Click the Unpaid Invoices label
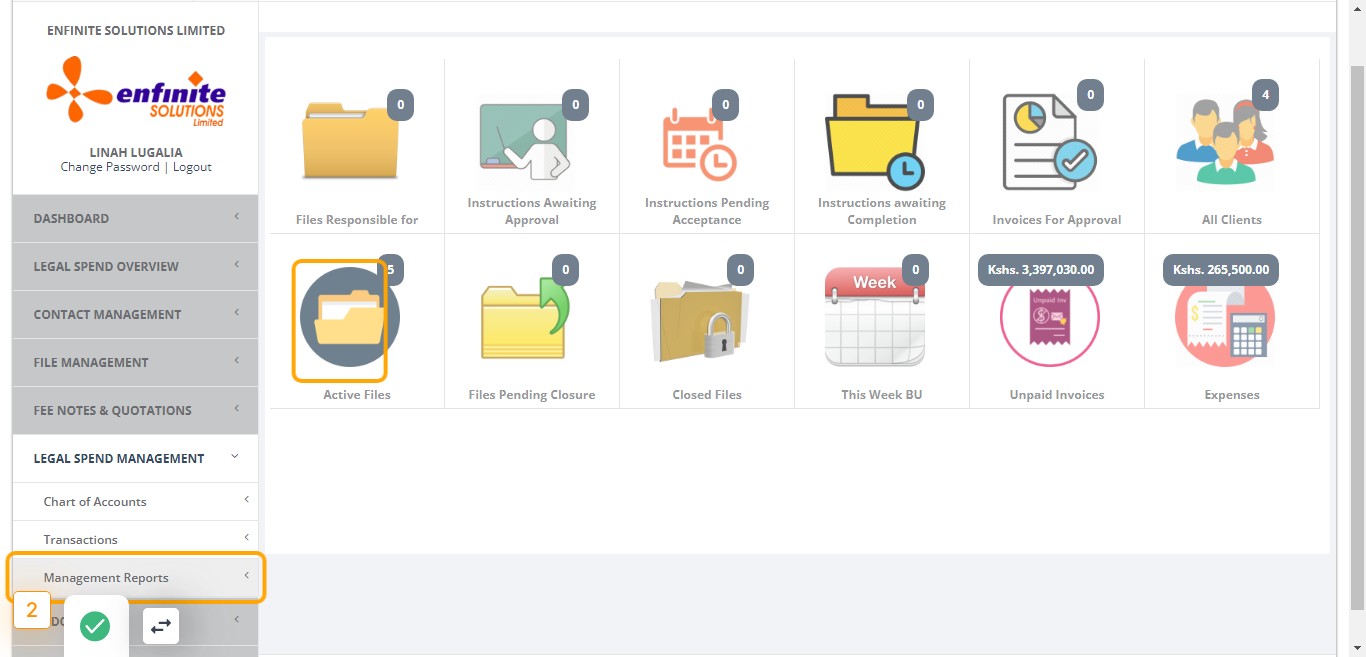The height and width of the screenshot is (657, 1366). pos(1057,395)
